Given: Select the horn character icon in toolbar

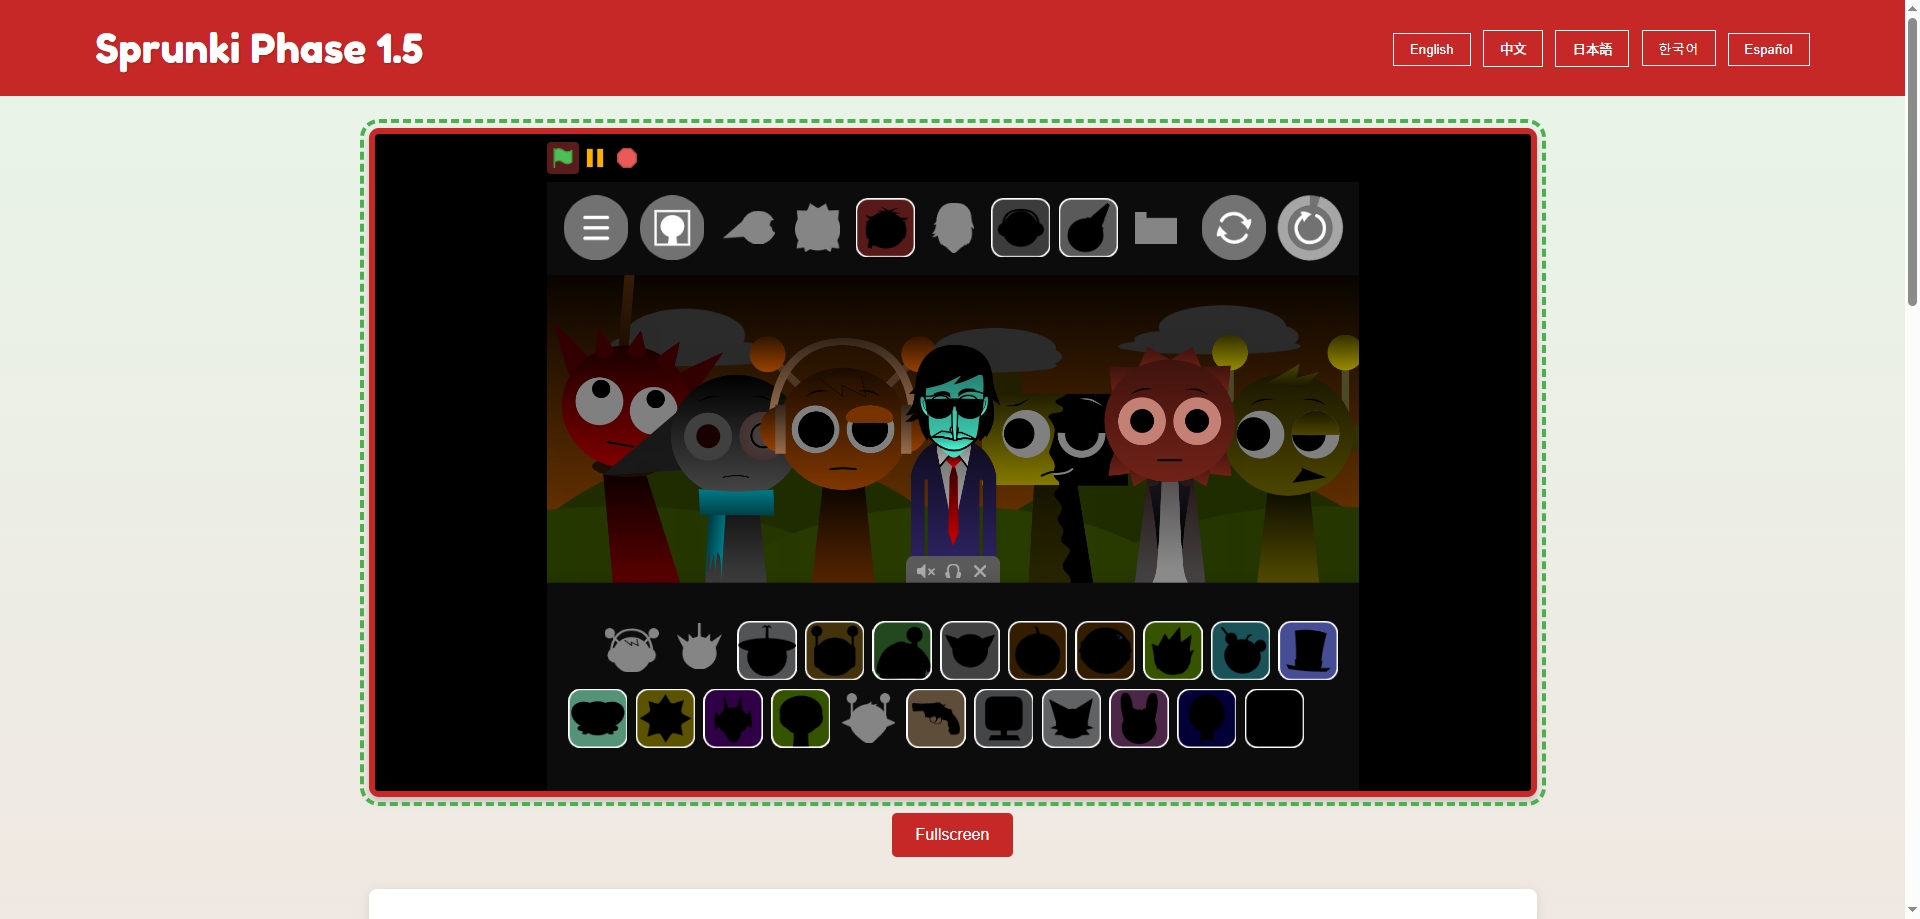Looking at the screenshot, I should click(1087, 228).
